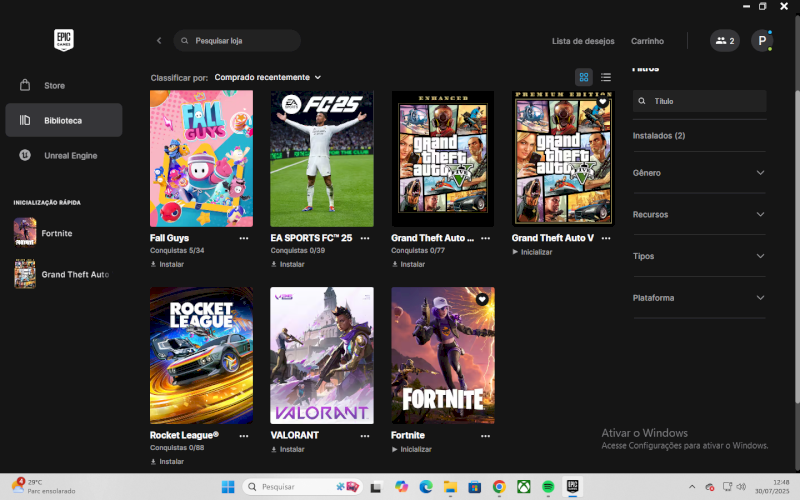The image size is (800, 500).
Task: Open the user profile avatar
Action: [x=762, y=41]
